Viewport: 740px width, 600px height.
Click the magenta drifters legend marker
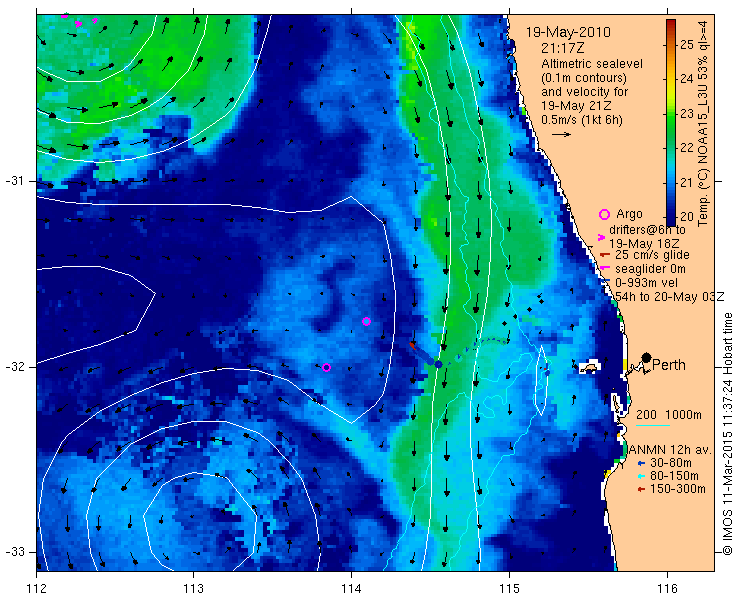(601, 237)
